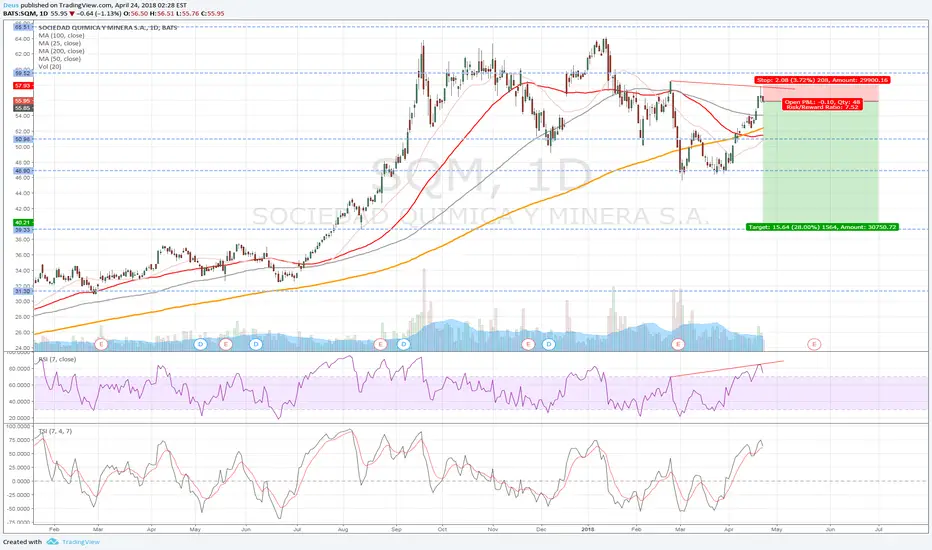This screenshot has height=550, width=932.
Task: Click the 46.90 horizontal line price label
Action: [22, 171]
